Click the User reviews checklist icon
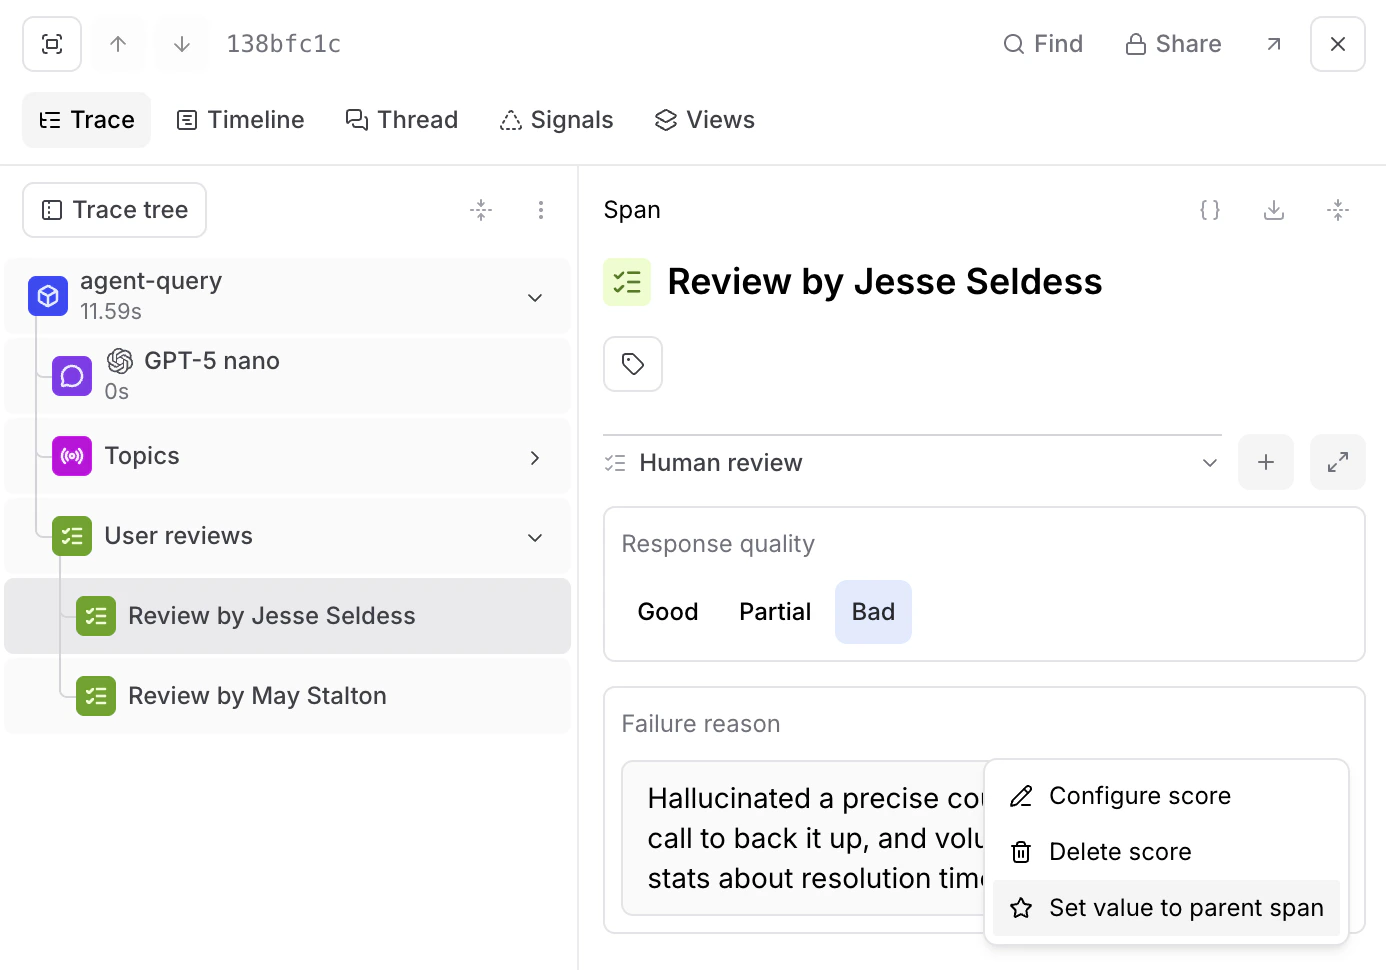Screen dimensions: 1386x970 (x=72, y=536)
